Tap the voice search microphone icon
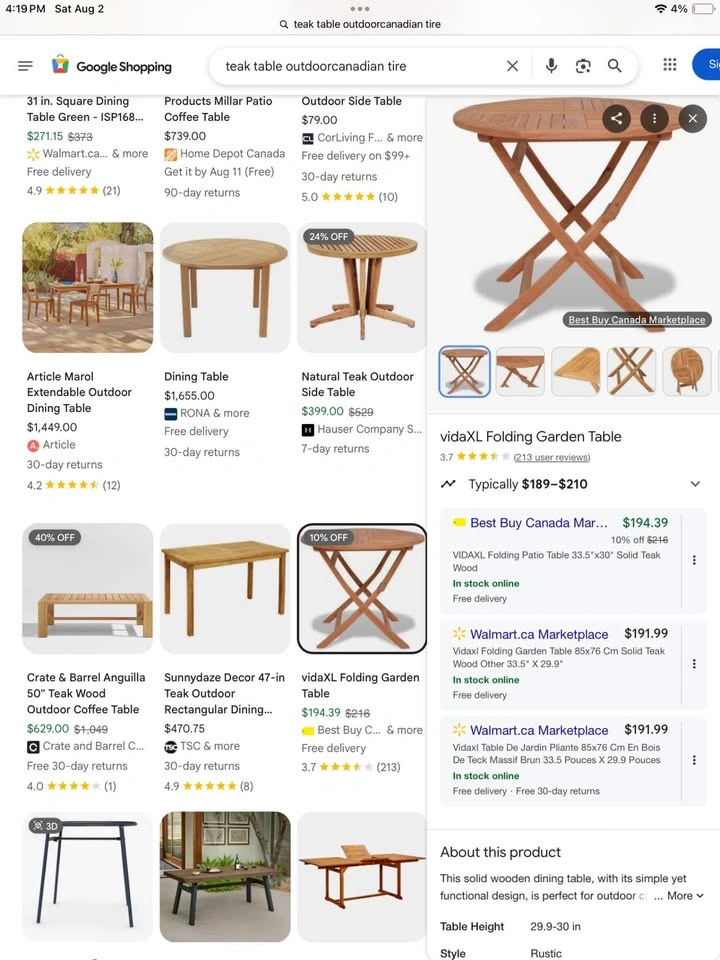Screen dimensions: 720x960 point(551,66)
